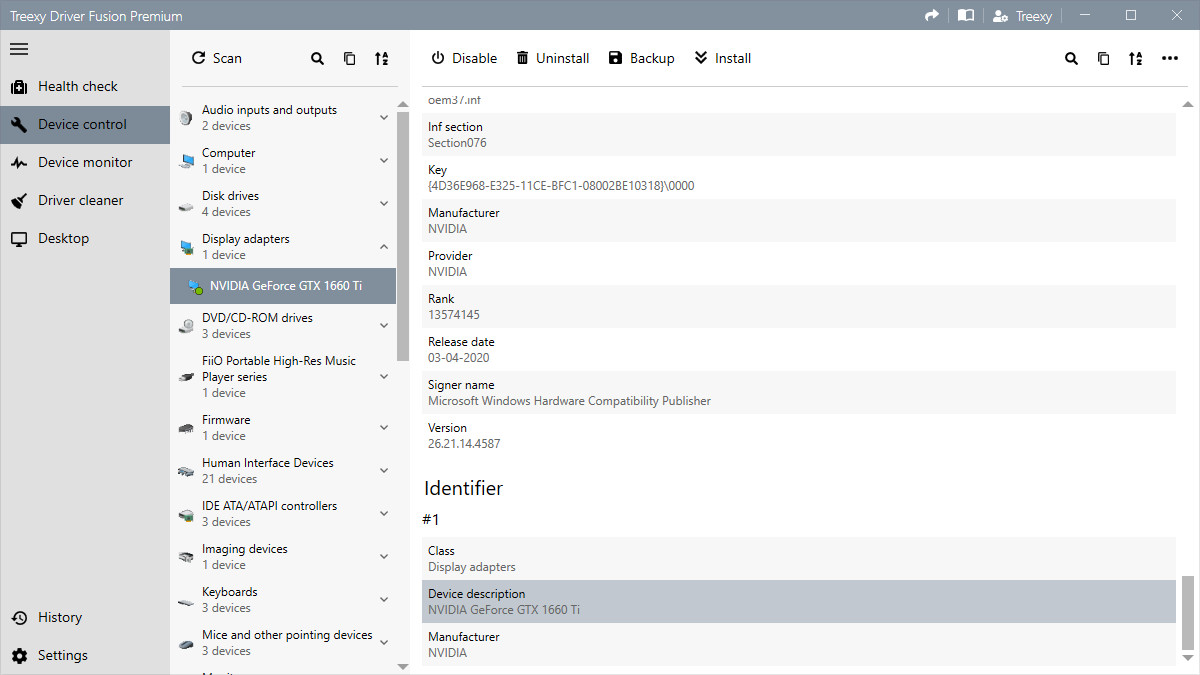
Task: Switch to Device monitor
Action: [84, 161]
